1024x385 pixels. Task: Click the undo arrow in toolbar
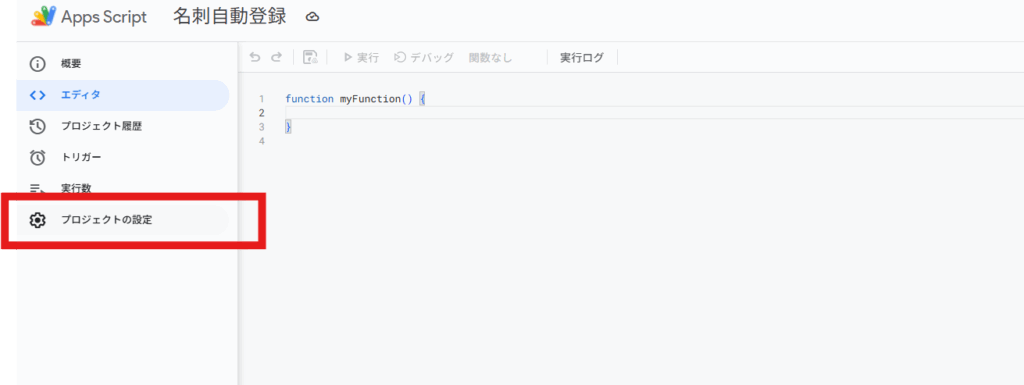coord(255,57)
